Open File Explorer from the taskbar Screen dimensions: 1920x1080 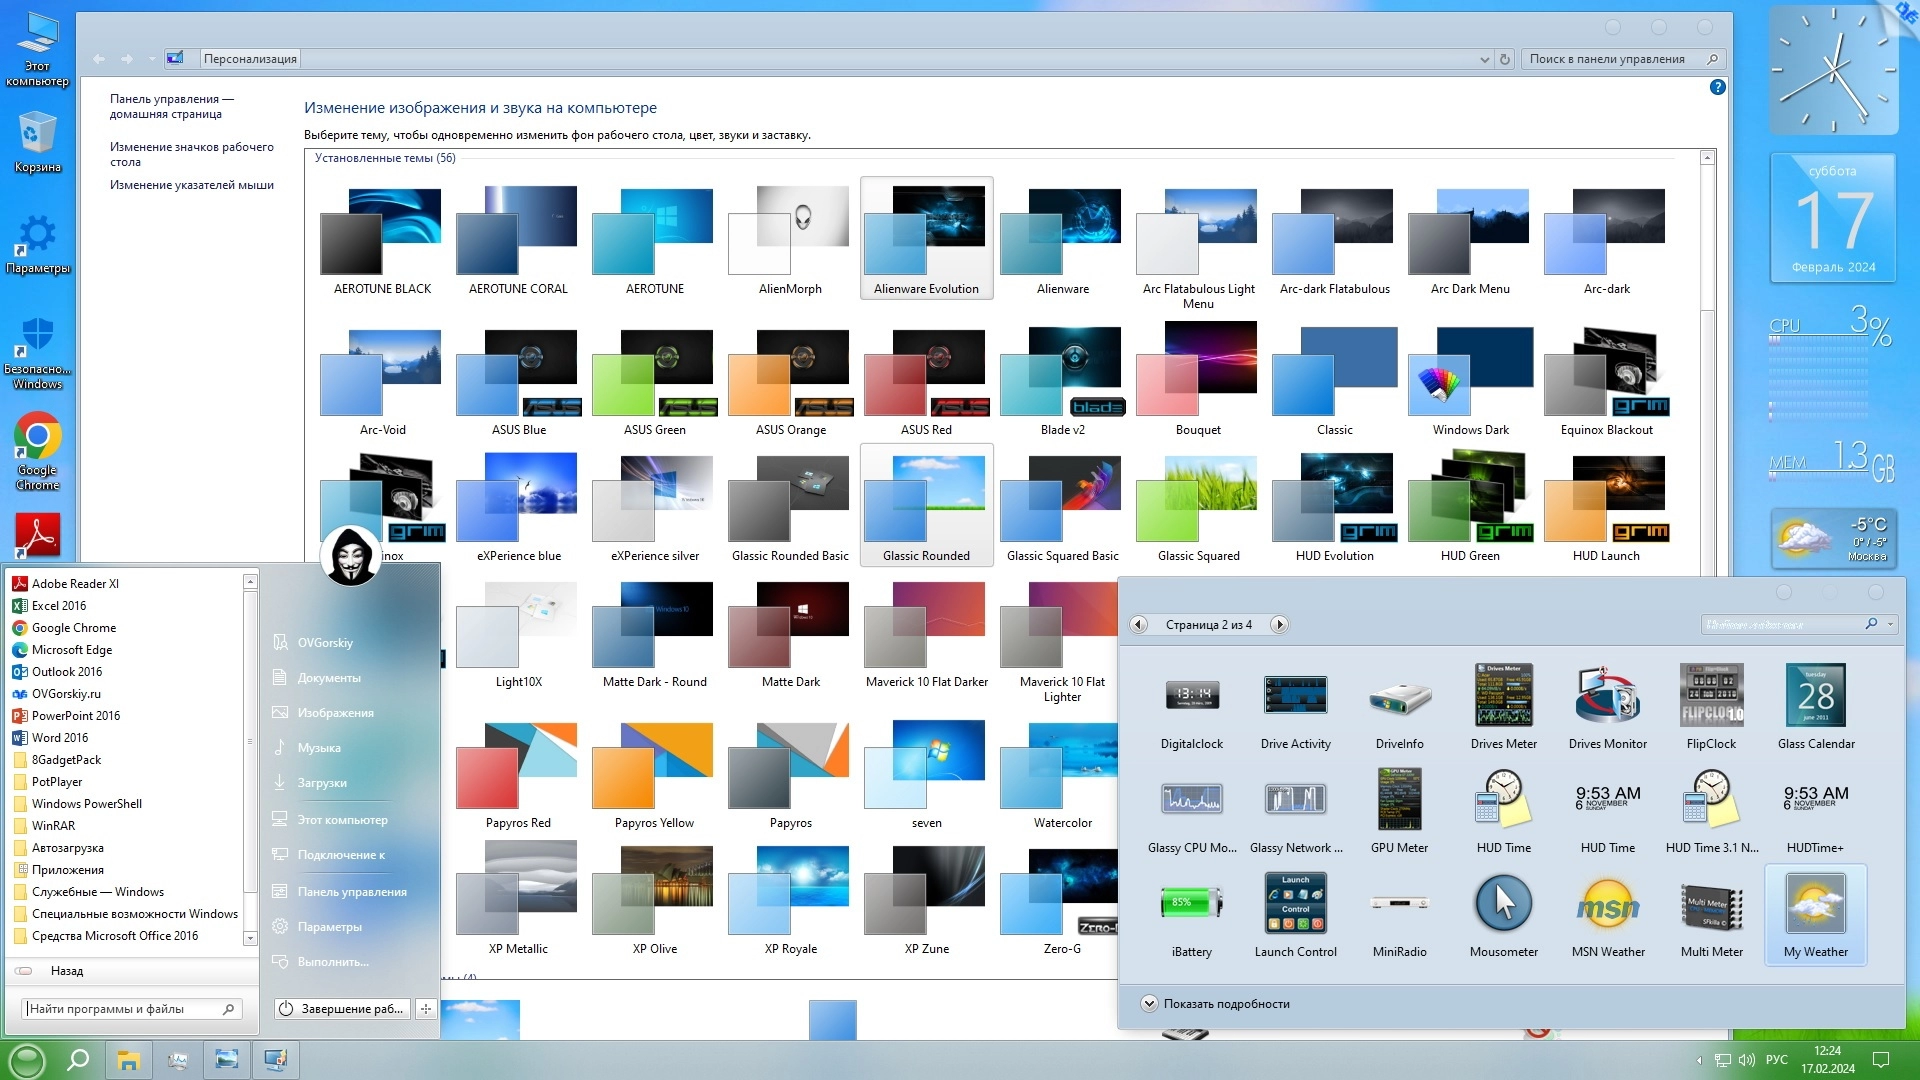click(128, 1060)
